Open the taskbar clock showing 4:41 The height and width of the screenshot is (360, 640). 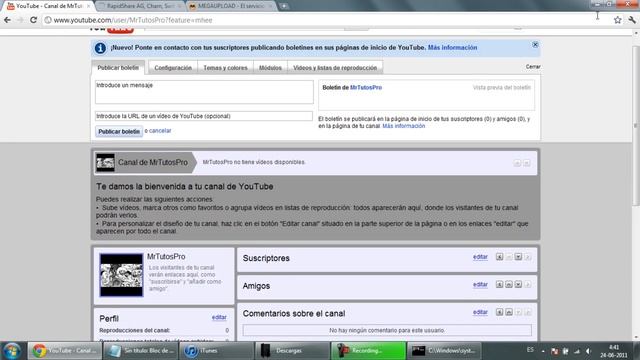click(x=614, y=351)
